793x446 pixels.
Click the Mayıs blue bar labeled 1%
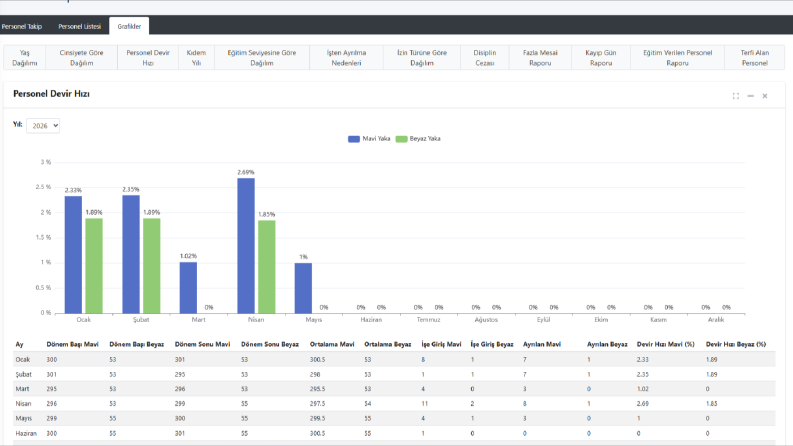(303, 288)
